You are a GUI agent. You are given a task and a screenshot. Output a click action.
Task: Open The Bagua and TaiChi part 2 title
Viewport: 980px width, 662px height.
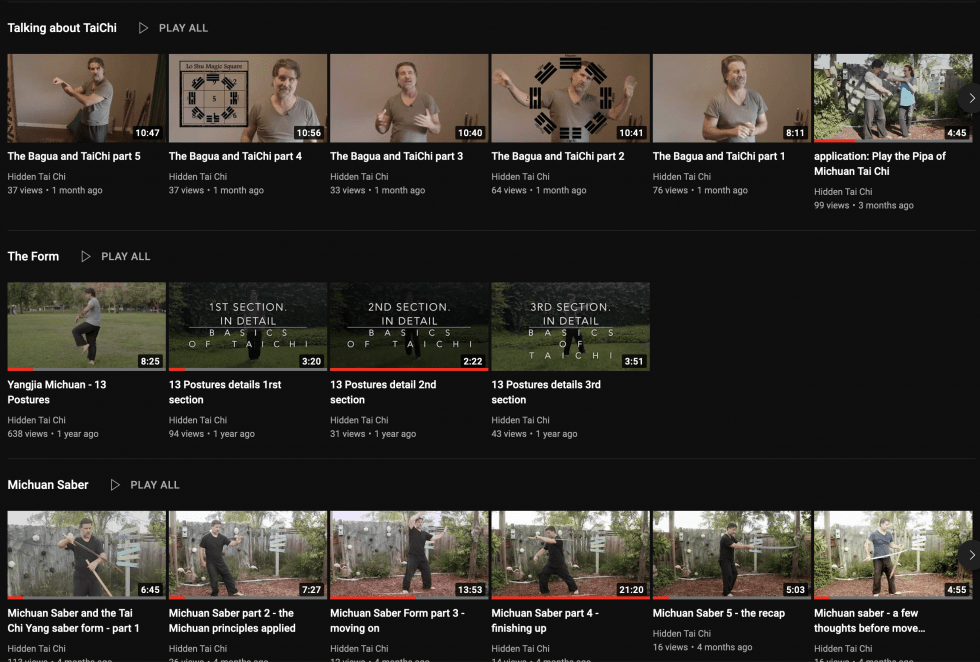click(x=557, y=156)
